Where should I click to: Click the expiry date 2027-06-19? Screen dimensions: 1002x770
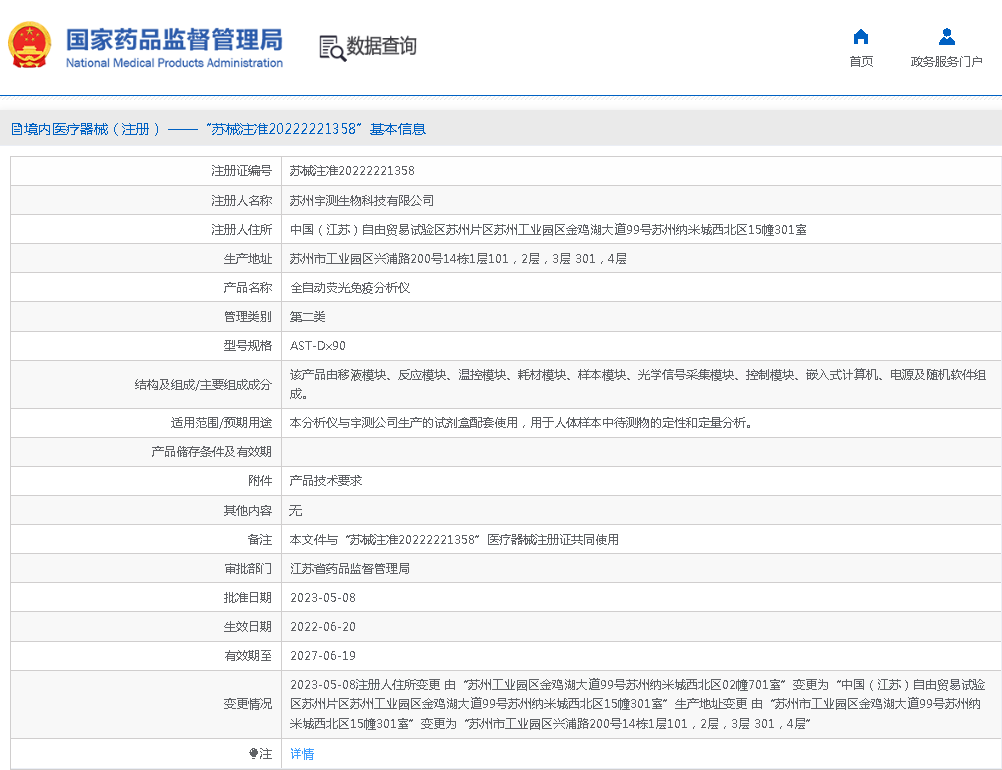pos(322,656)
